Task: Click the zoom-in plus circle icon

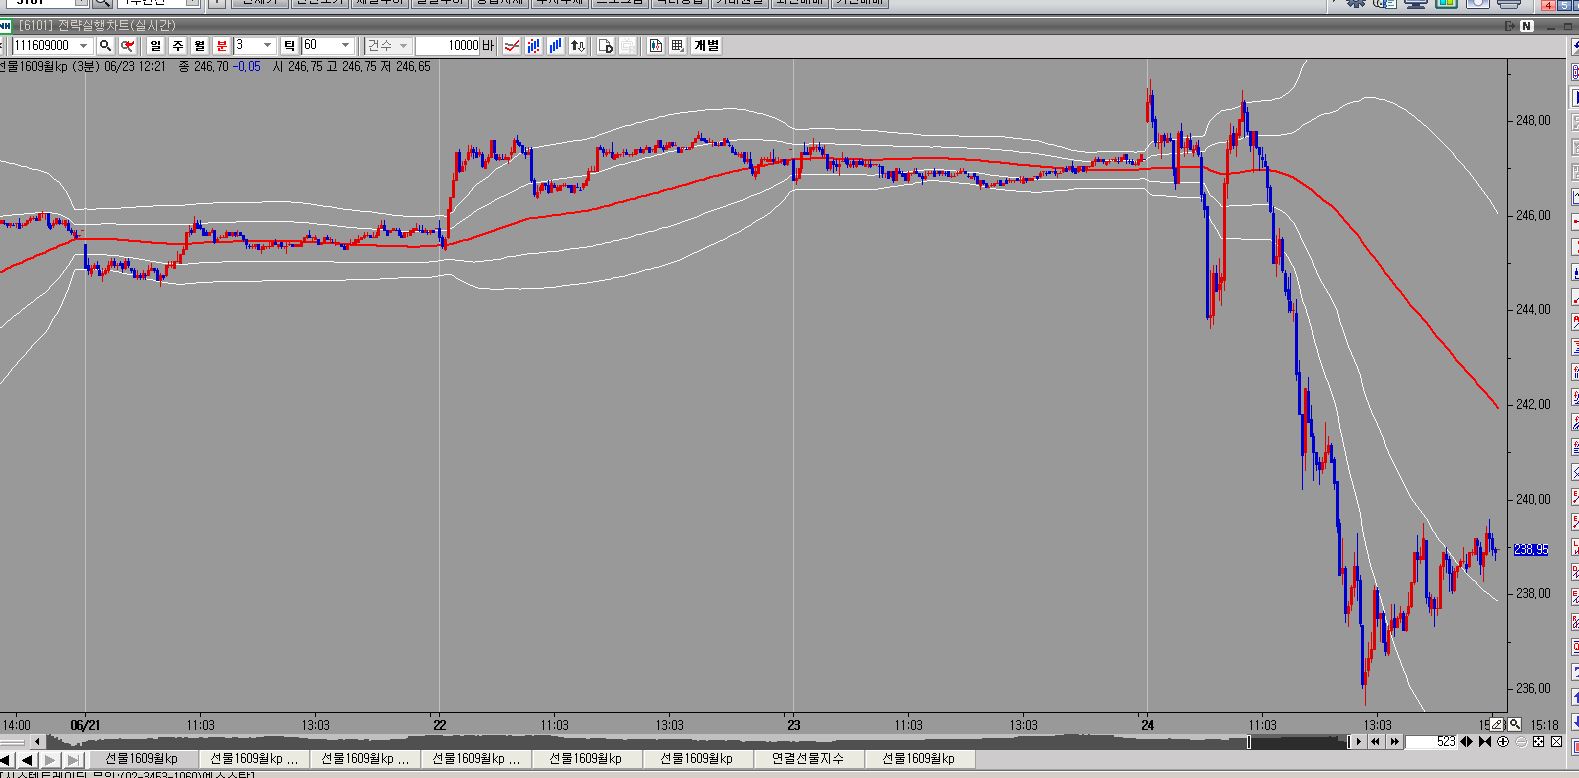Action: tap(1503, 742)
